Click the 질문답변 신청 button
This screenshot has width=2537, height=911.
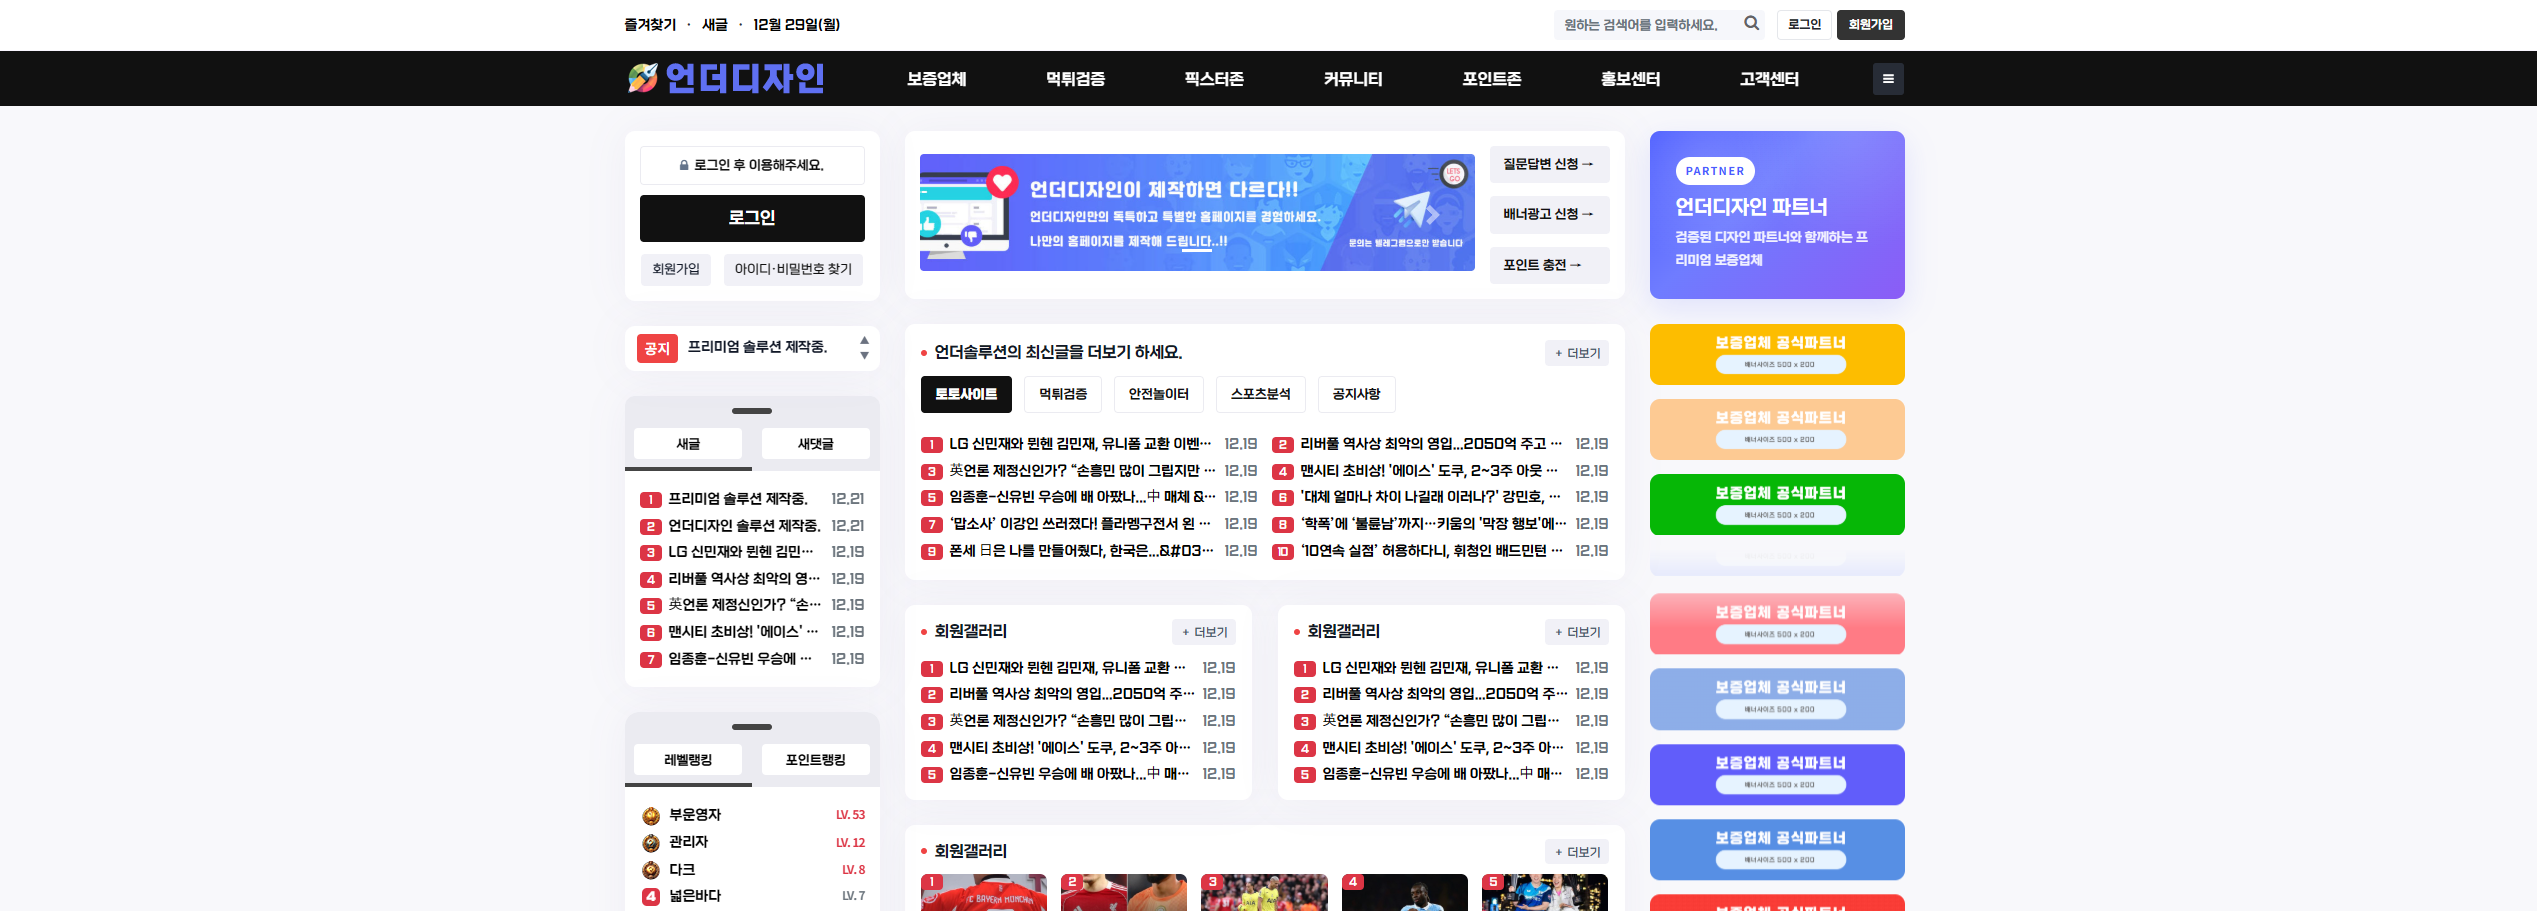point(1548,164)
